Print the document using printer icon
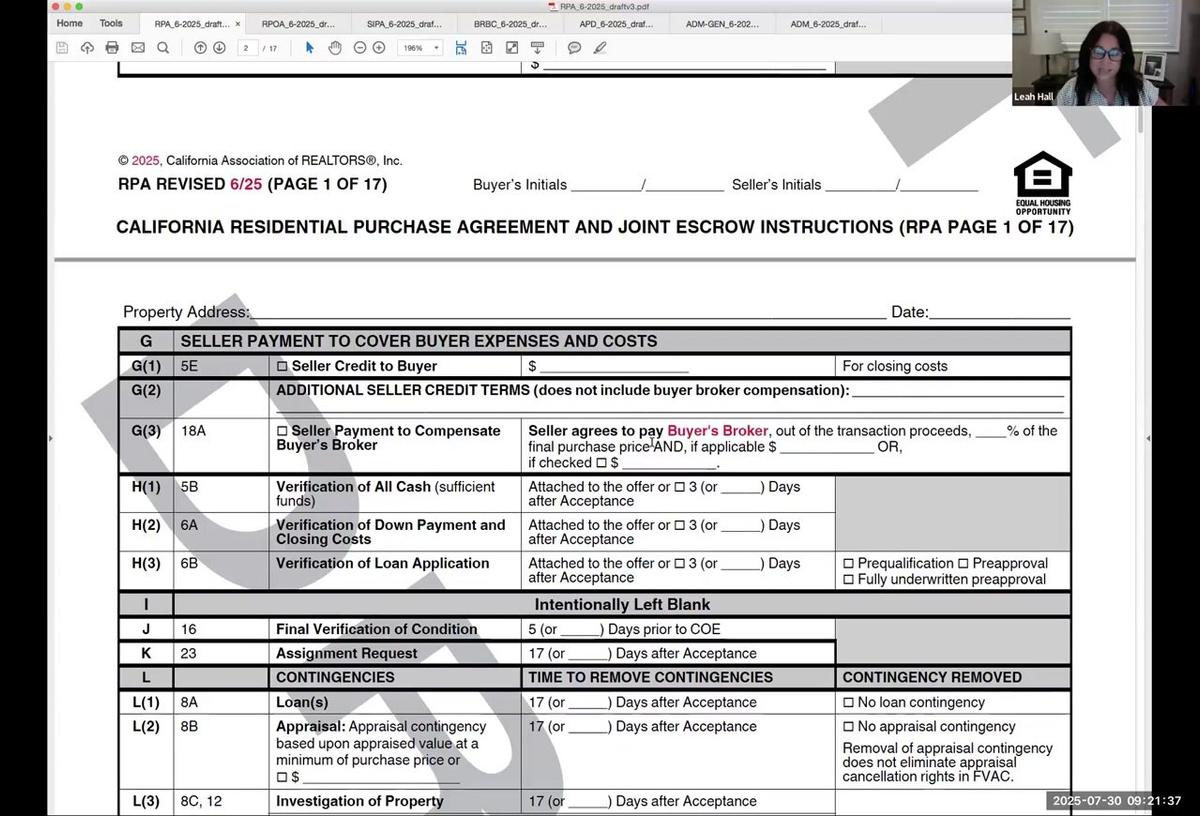Viewport: 1200px width, 816px height. (x=112, y=47)
